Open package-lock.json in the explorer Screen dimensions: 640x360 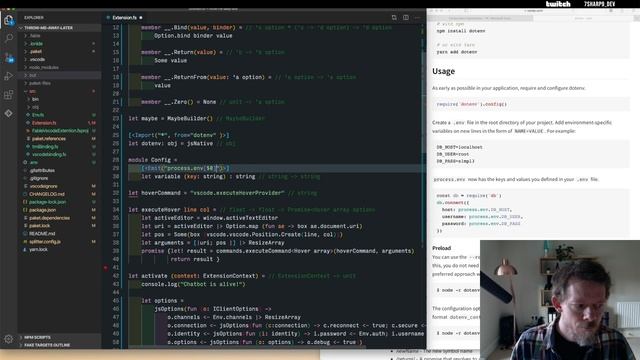[47, 202]
